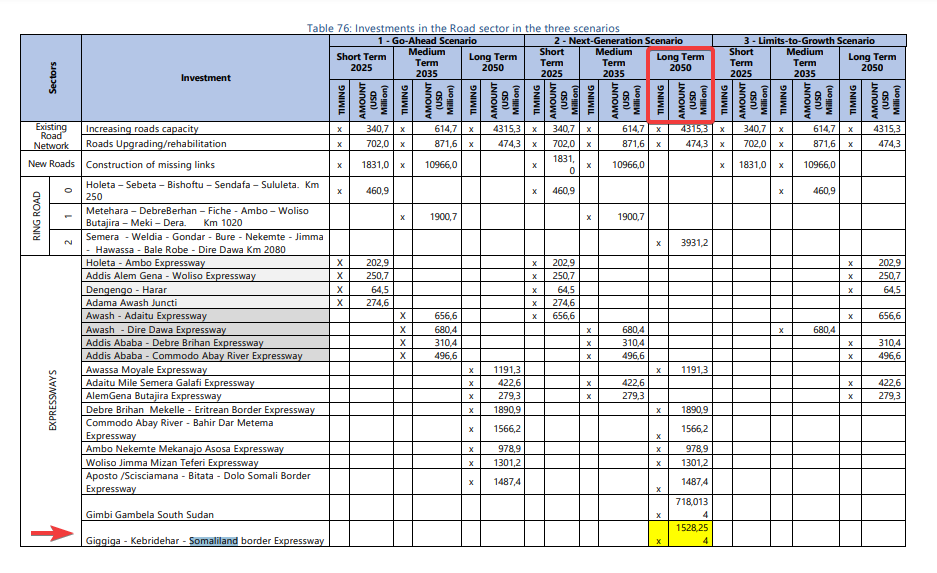Click ring road number '2' cell
Image resolution: width=937 pixels, height=573 pixels.
[x=68, y=243]
